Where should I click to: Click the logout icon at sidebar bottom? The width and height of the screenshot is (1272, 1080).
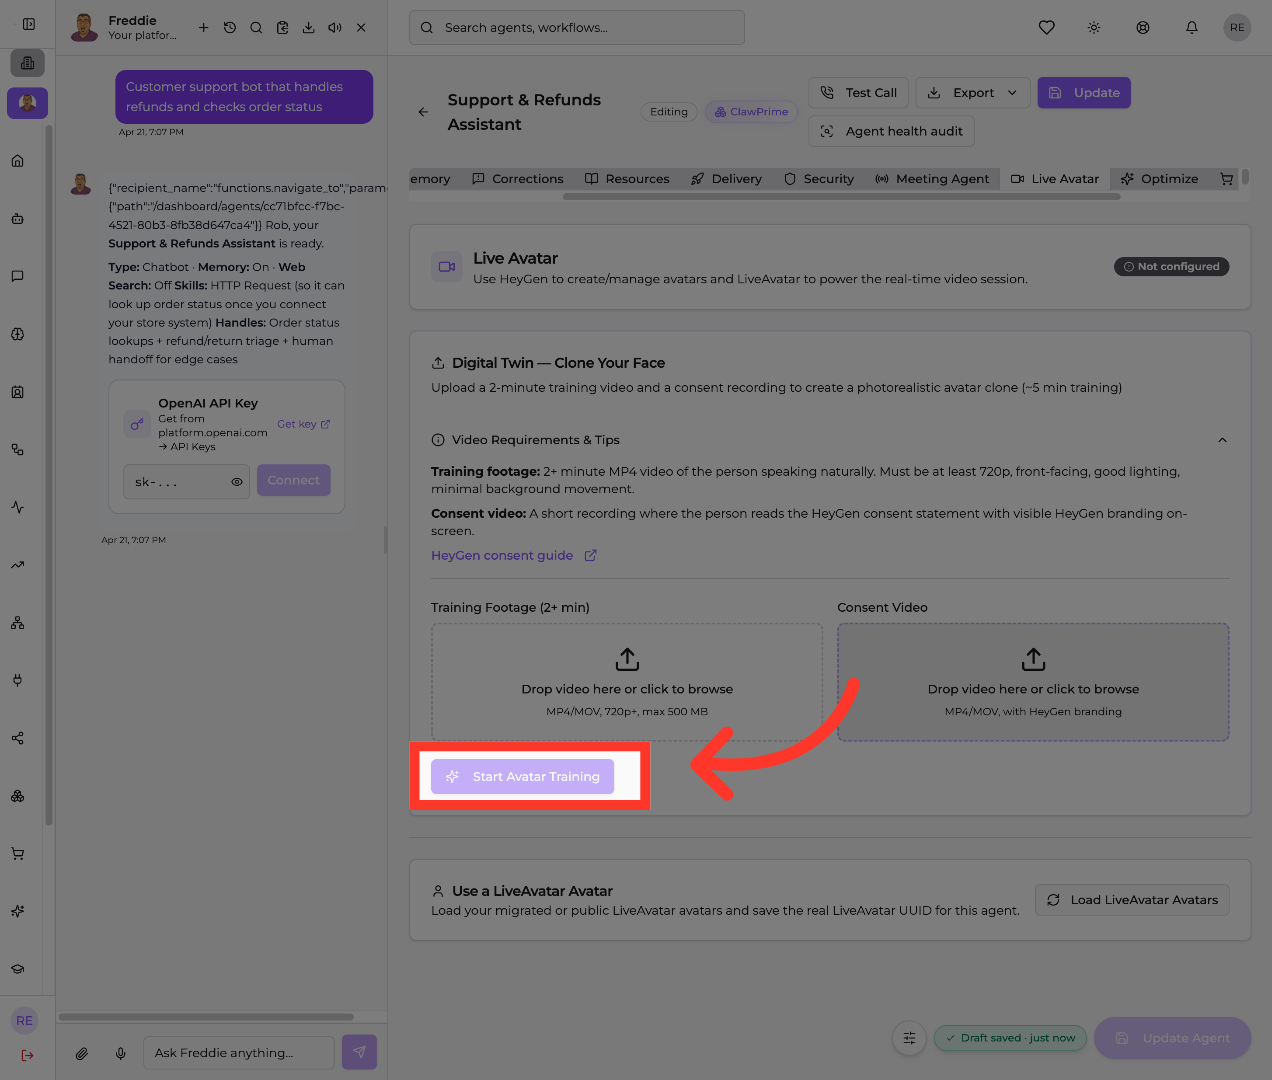point(27,1055)
